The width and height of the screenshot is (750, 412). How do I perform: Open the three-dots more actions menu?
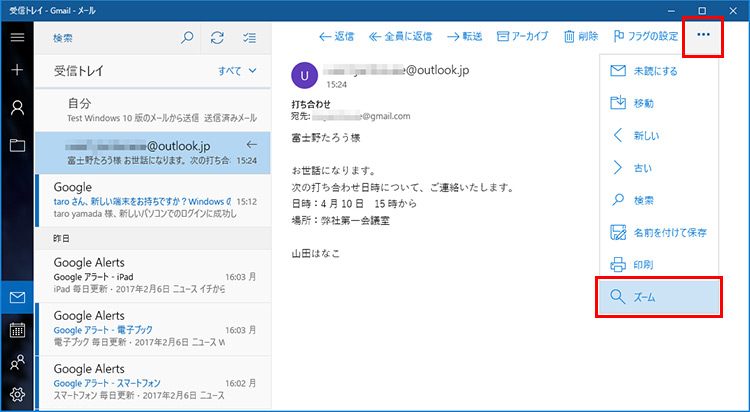pos(704,35)
